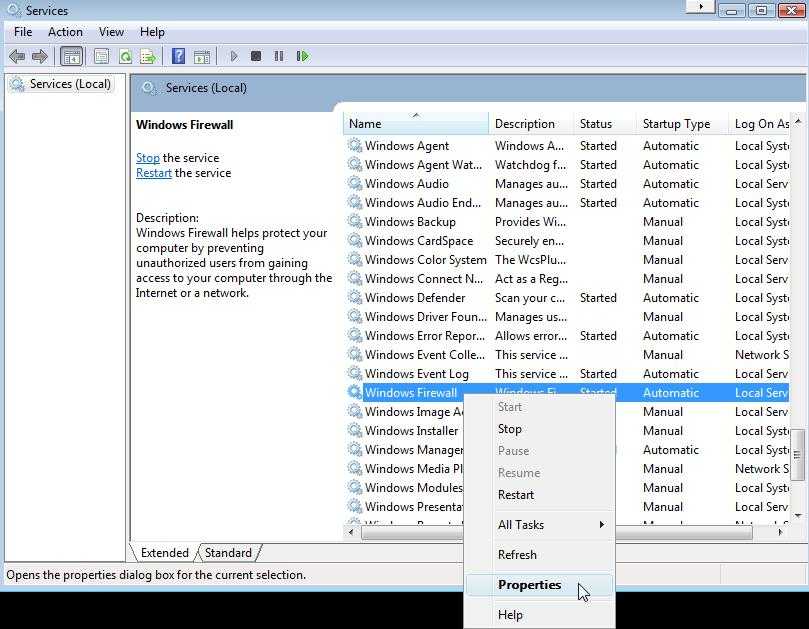The image size is (809, 629).
Task: Open the Help menu in menu bar
Action: tap(152, 32)
